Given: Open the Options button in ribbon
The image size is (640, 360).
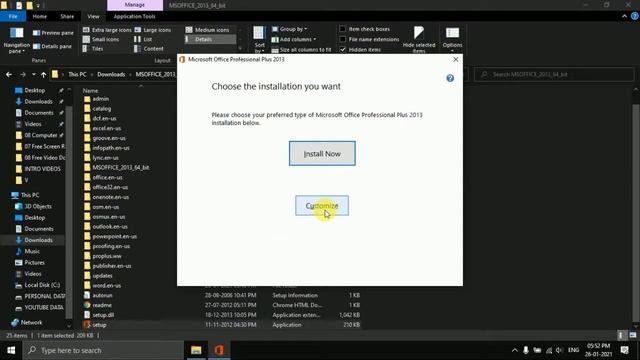Looking at the screenshot, I should pyautogui.click(x=452, y=39).
